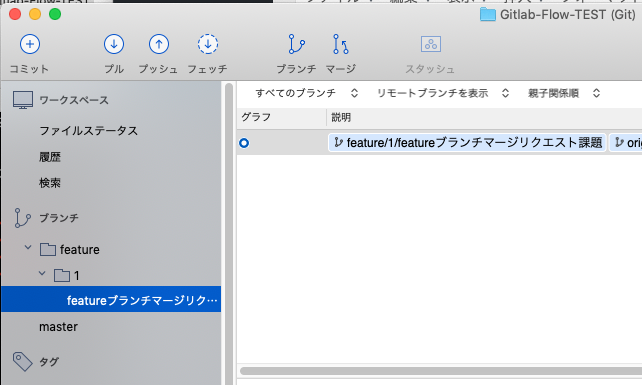Click the yellow minimize window button

(x=35, y=14)
